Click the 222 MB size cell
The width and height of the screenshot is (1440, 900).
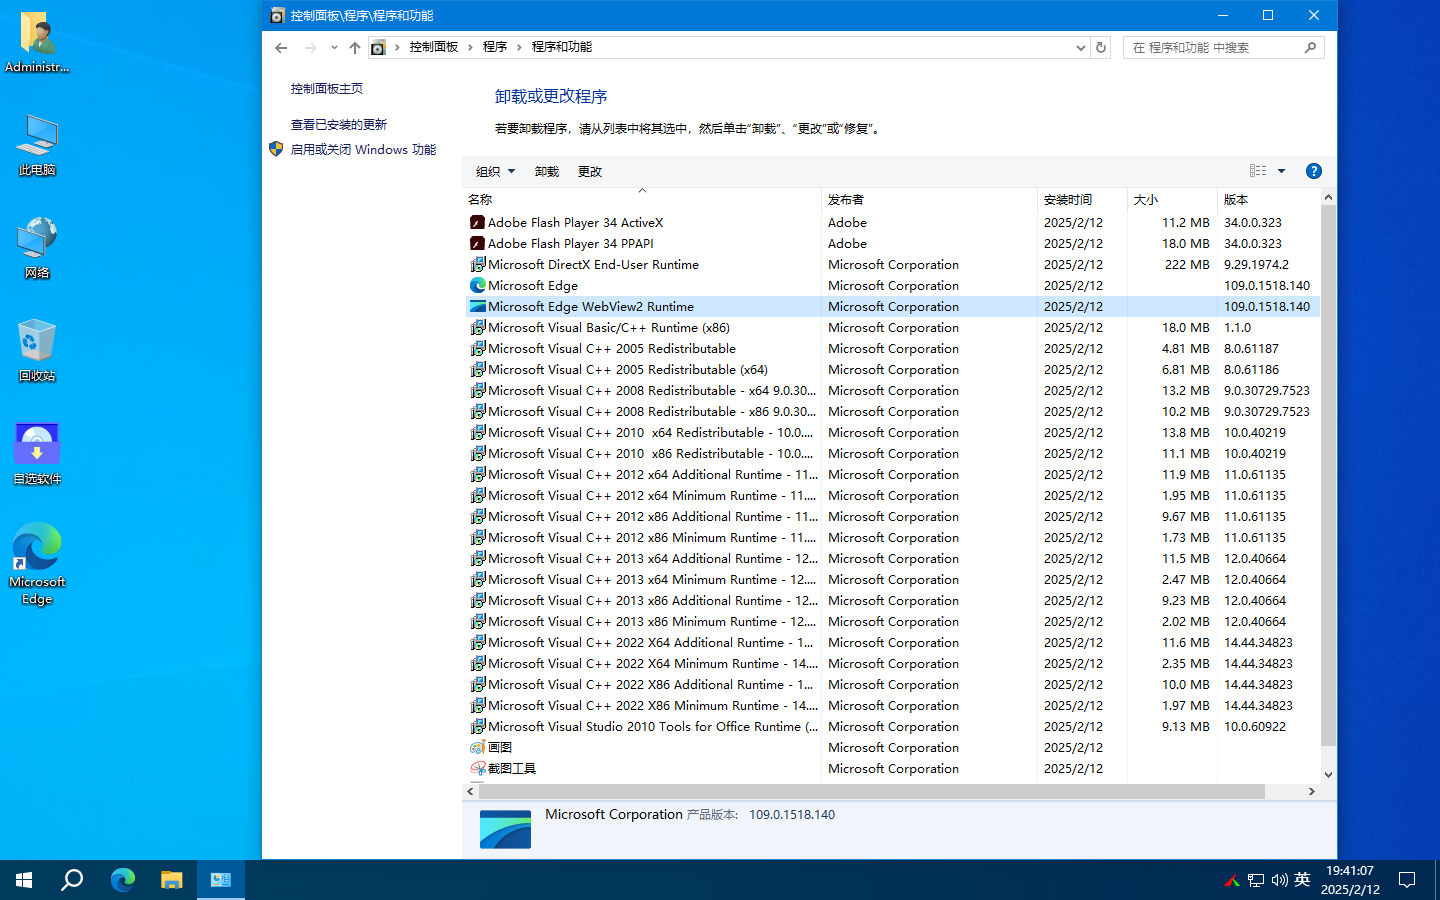[x=1187, y=265]
